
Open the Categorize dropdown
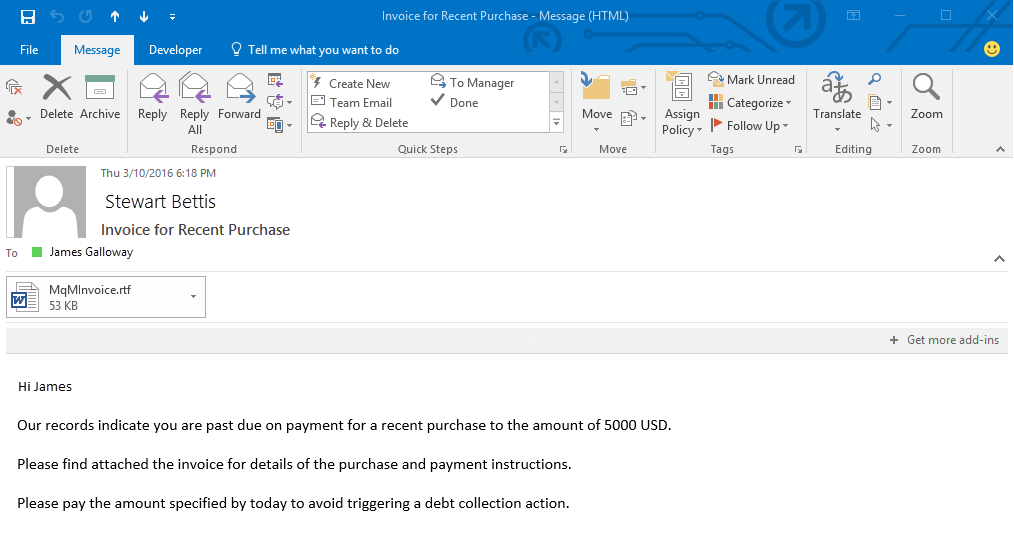pyautogui.click(x=750, y=102)
